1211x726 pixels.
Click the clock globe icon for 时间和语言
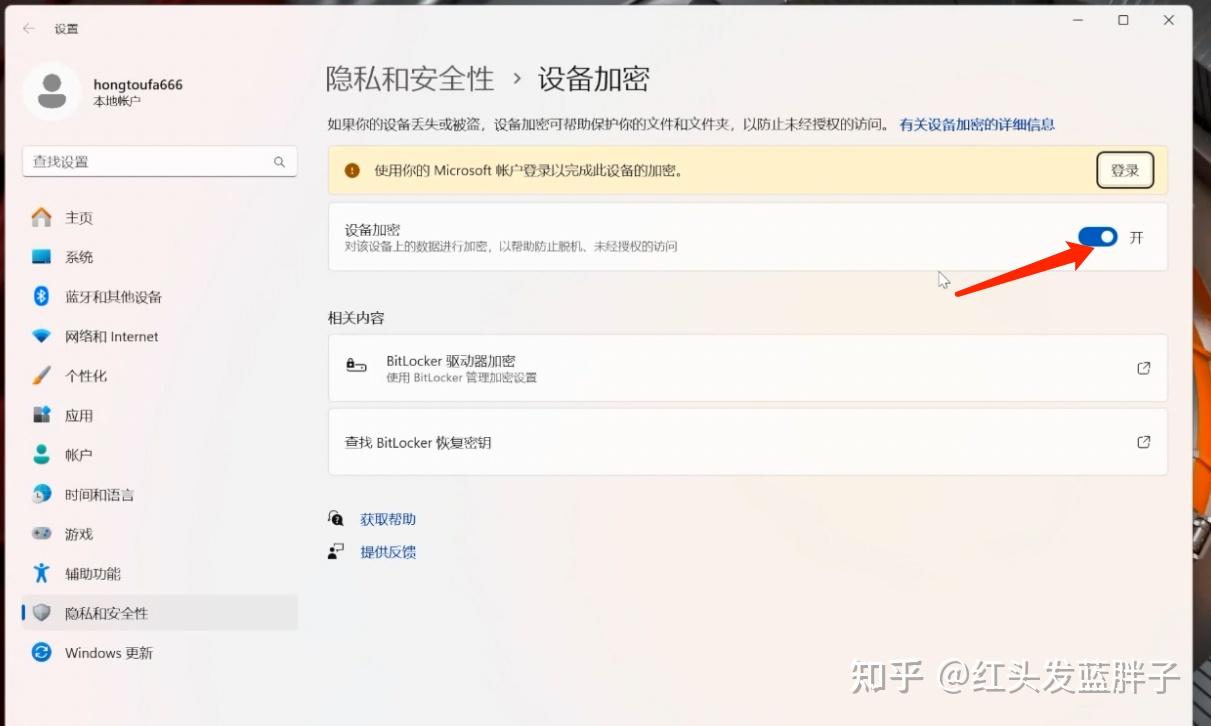pyautogui.click(x=41, y=494)
